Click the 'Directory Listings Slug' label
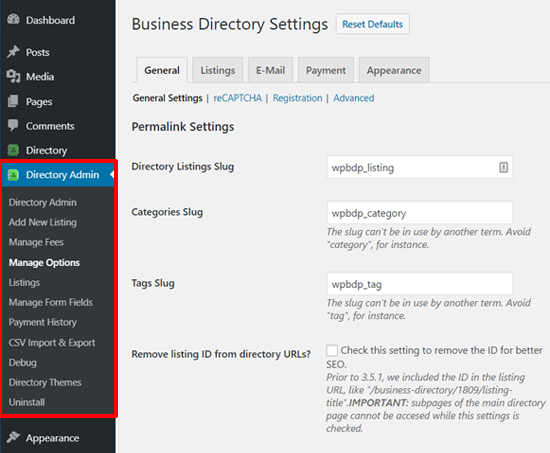The image size is (550, 453). 182,167
